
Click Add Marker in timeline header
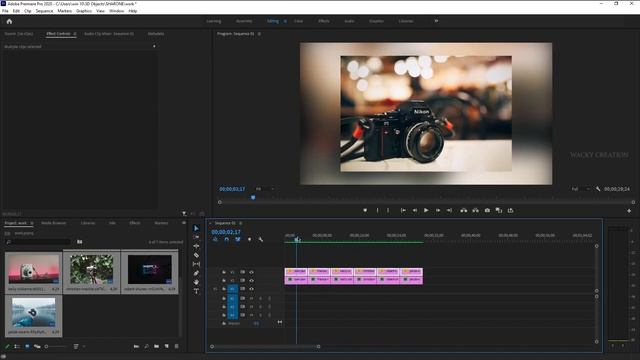249,240
